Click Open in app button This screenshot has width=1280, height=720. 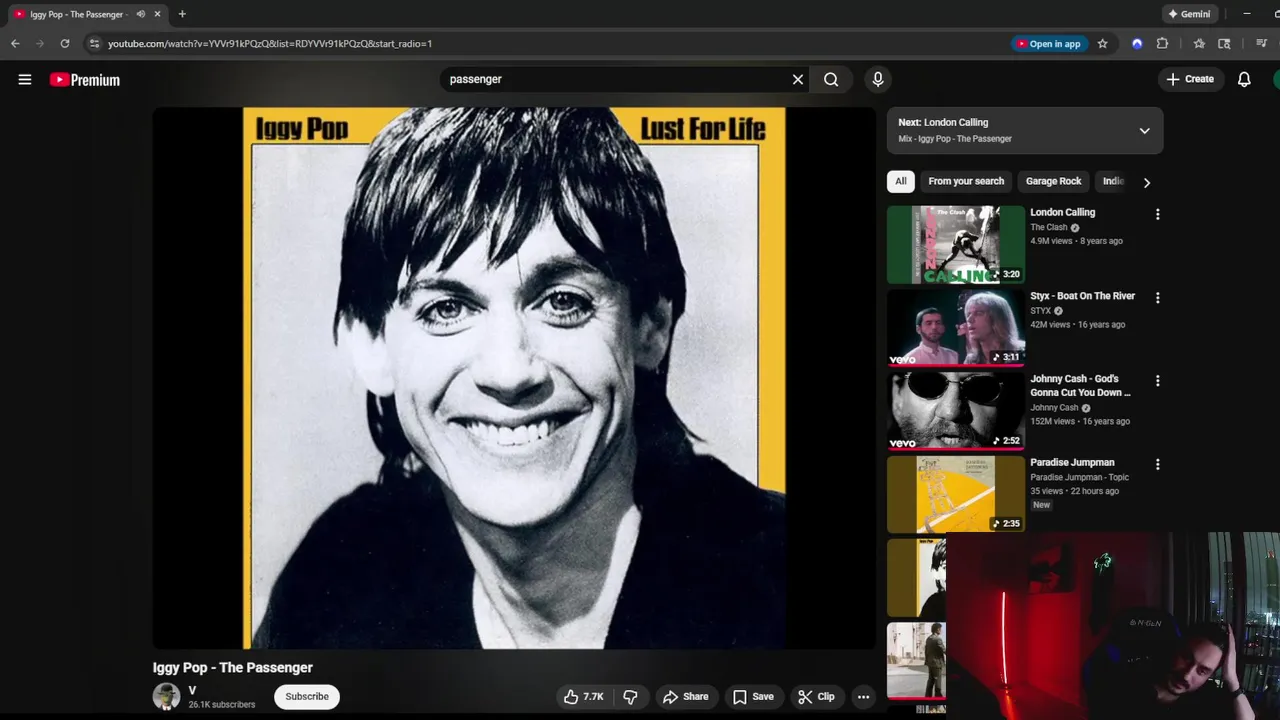pyautogui.click(x=1048, y=44)
